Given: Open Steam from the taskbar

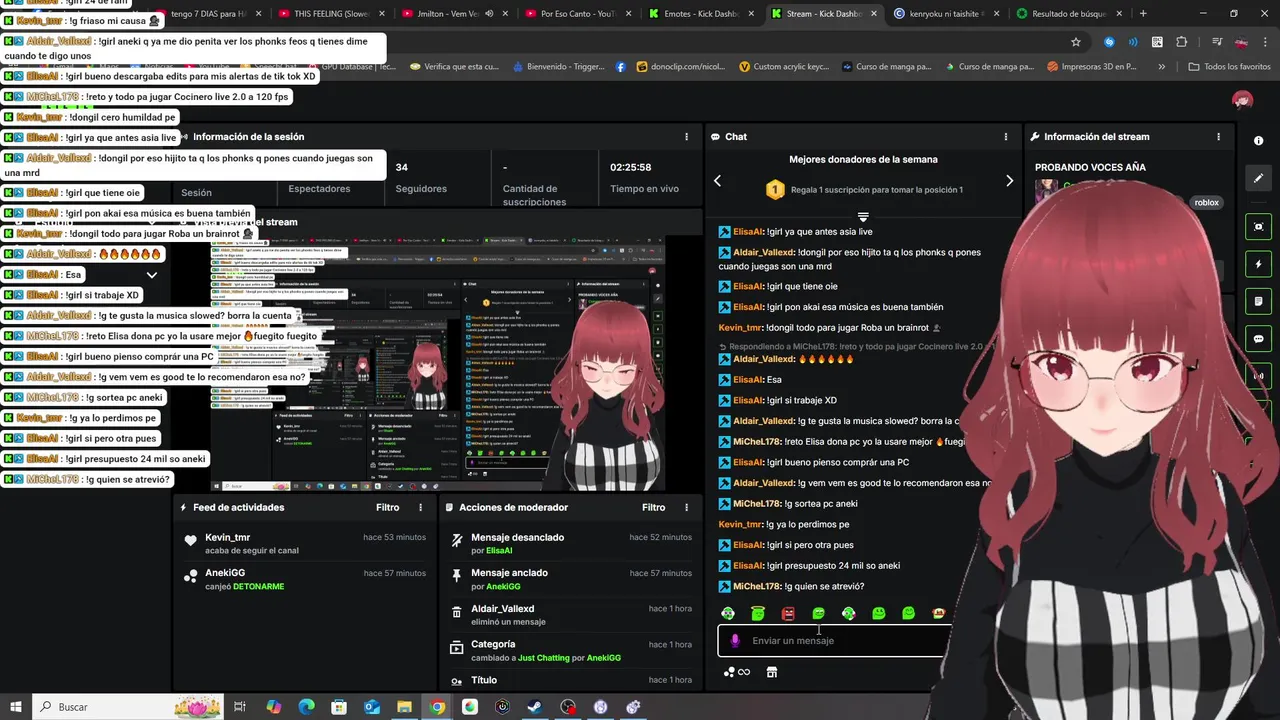Looking at the screenshot, I should [535, 707].
